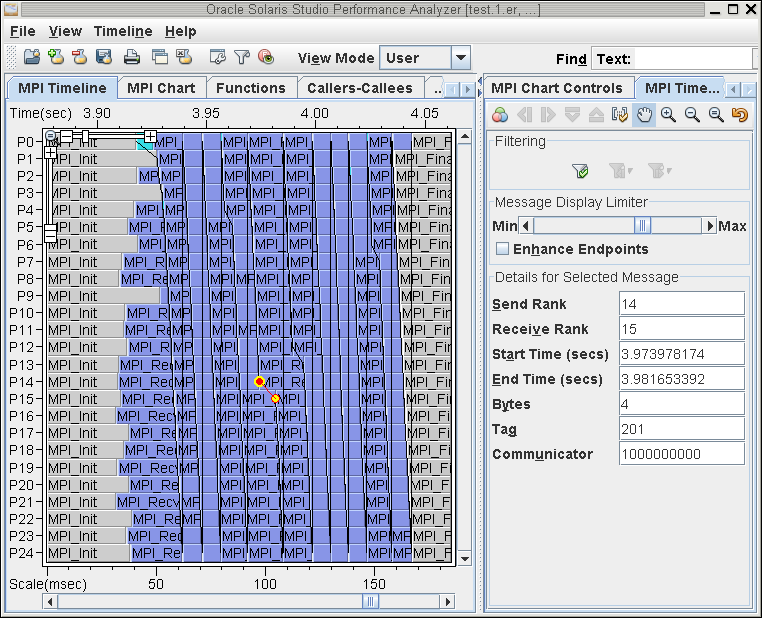Image resolution: width=762 pixels, height=618 pixels.
Task: Click the step-up arrow icon
Action: [x=596, y=115]
